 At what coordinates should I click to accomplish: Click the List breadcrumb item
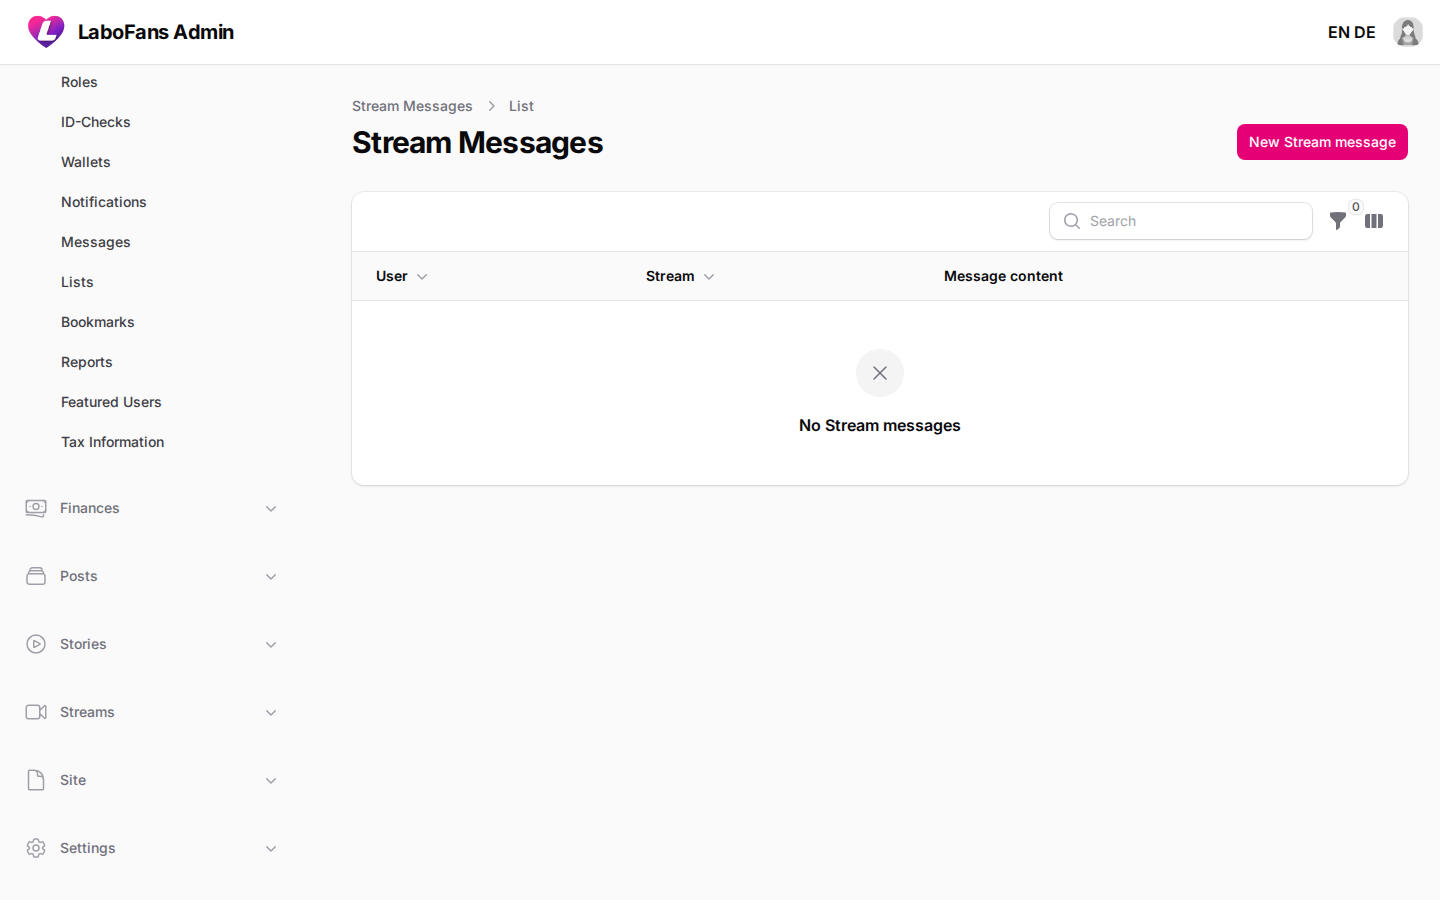pyautogui.click(x=521, y=106)
